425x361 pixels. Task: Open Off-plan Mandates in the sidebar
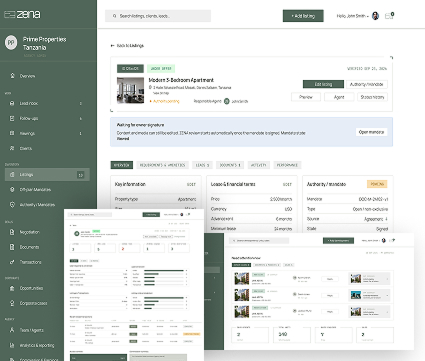click(35, 189)
